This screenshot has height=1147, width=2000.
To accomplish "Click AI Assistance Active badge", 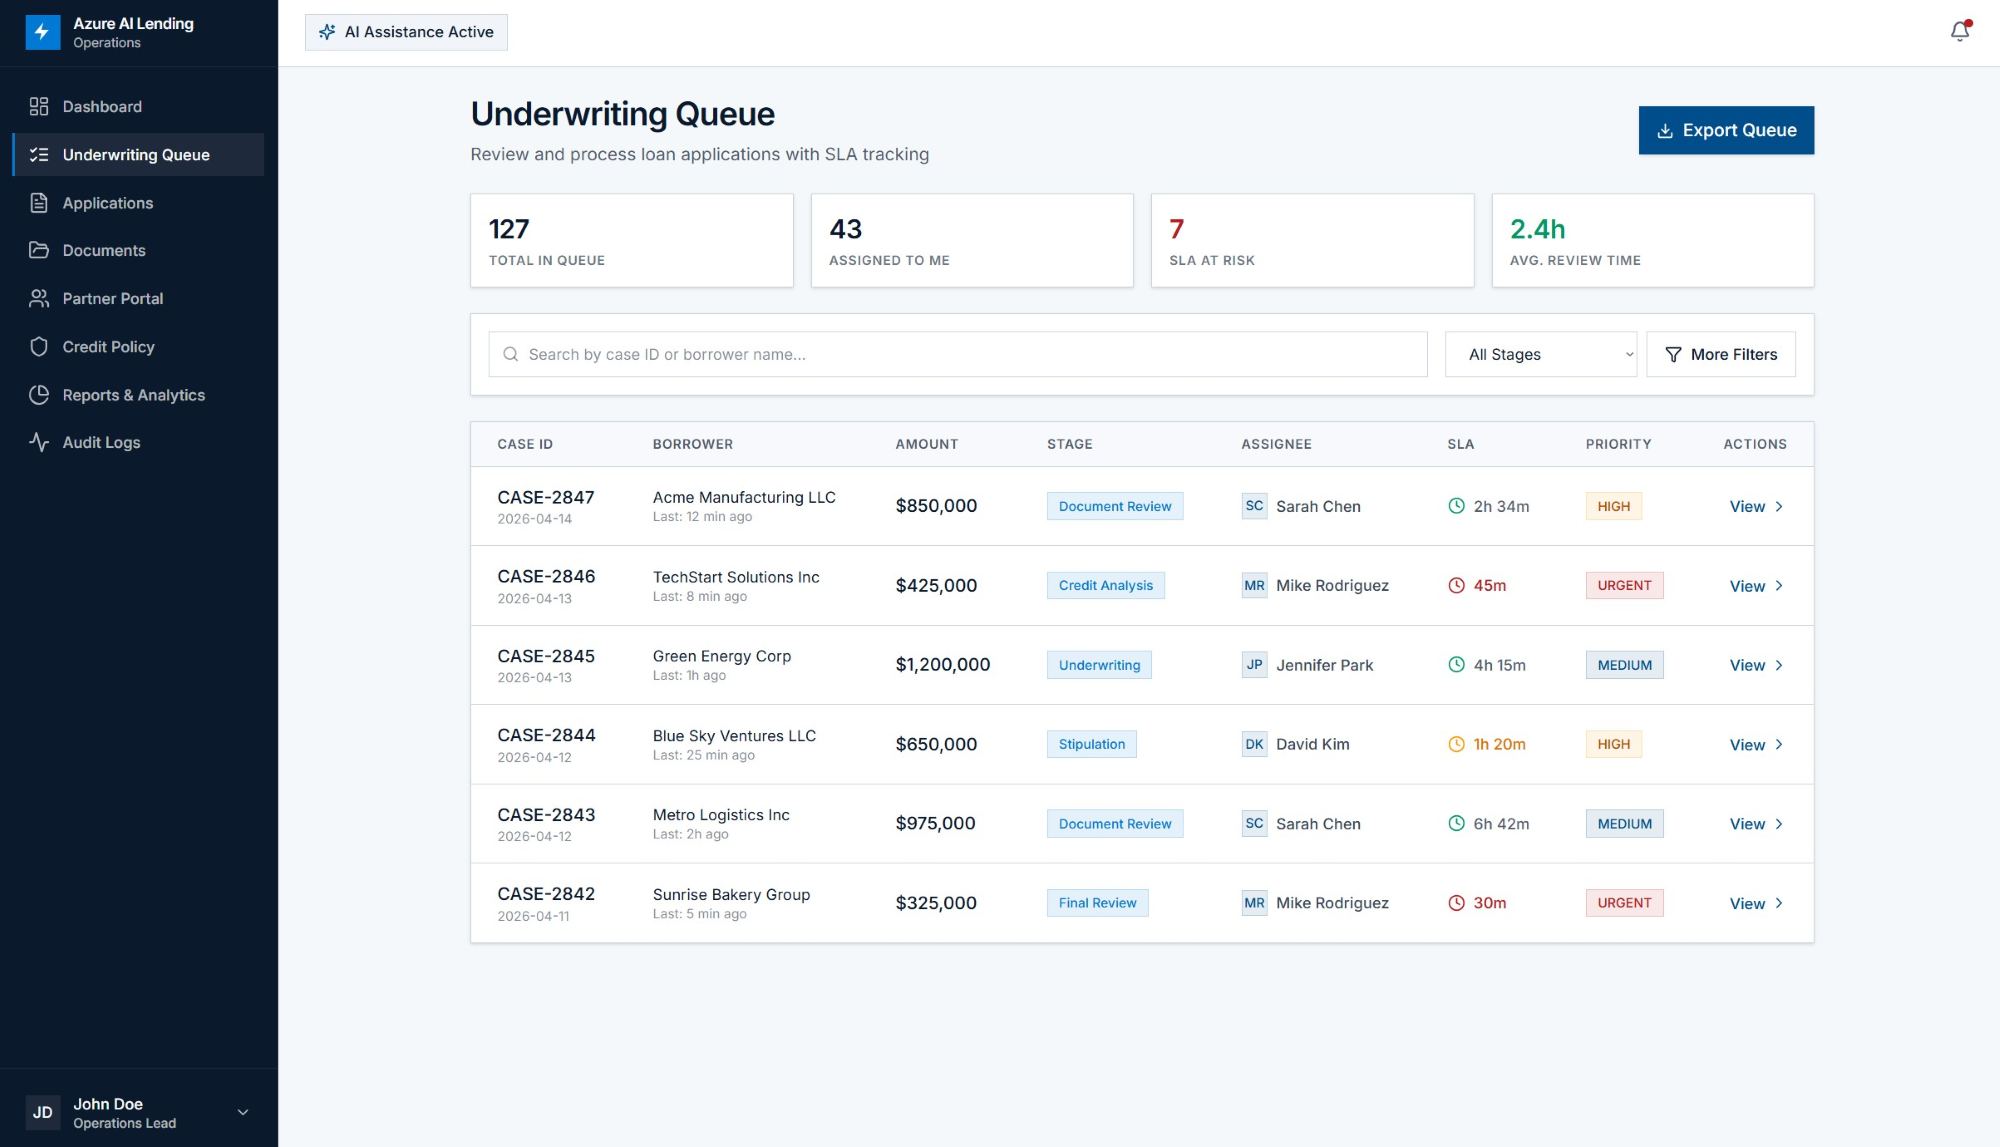I will pyautogui.click(x=406, y=32).
